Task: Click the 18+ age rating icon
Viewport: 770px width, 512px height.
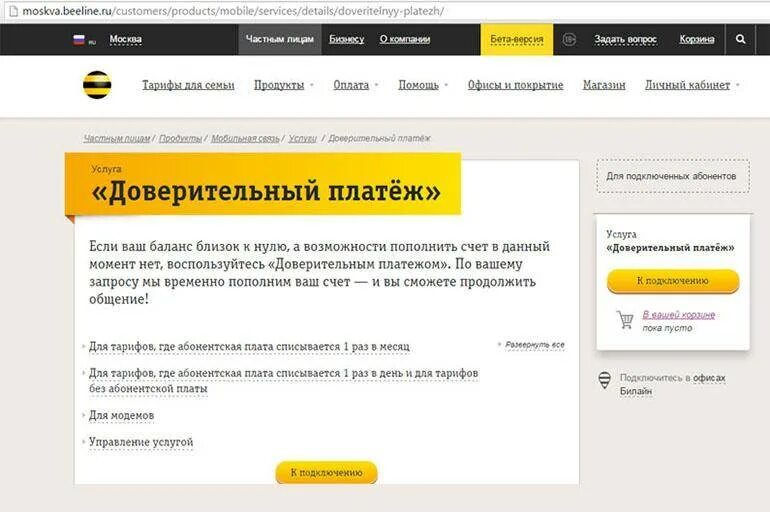Action: (x=569, y=39)
